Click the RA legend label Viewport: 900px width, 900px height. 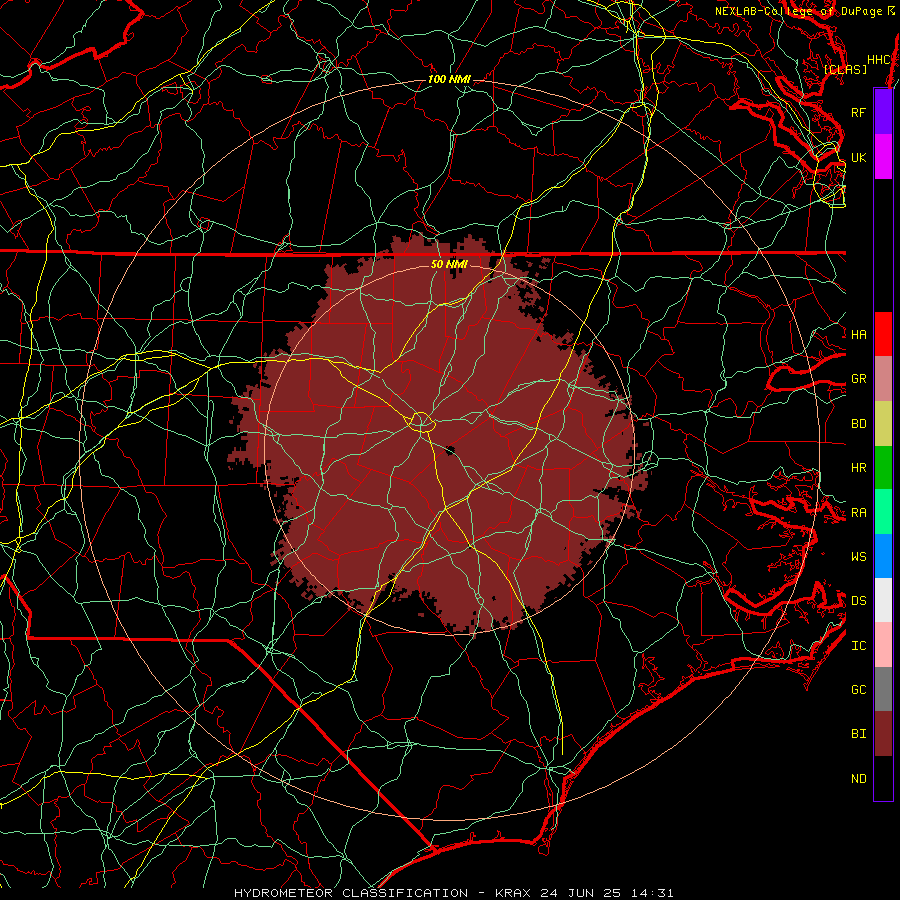pyautogui.click(x=858, y=513)
